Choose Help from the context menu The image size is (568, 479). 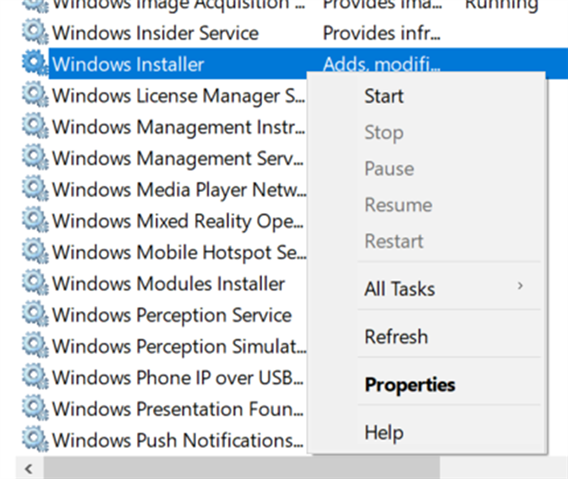(x=427, y=432)
